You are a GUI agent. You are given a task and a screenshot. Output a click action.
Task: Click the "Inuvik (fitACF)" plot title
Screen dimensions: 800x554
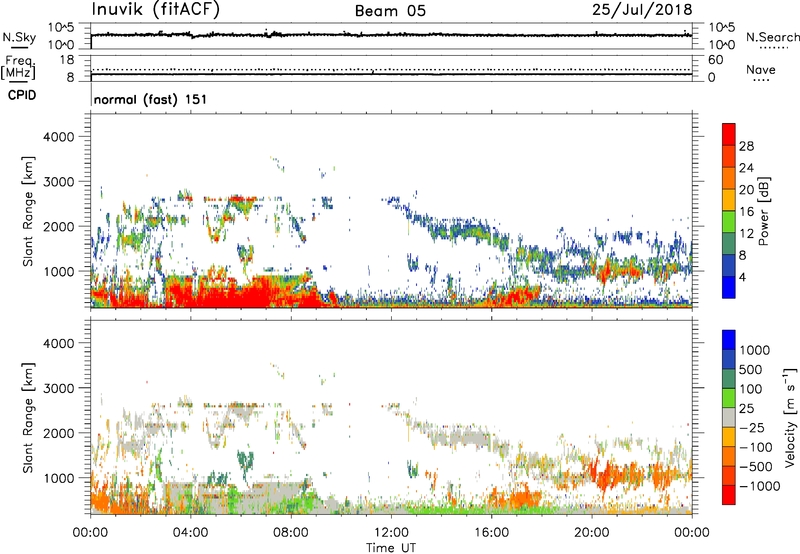[156, 10]
